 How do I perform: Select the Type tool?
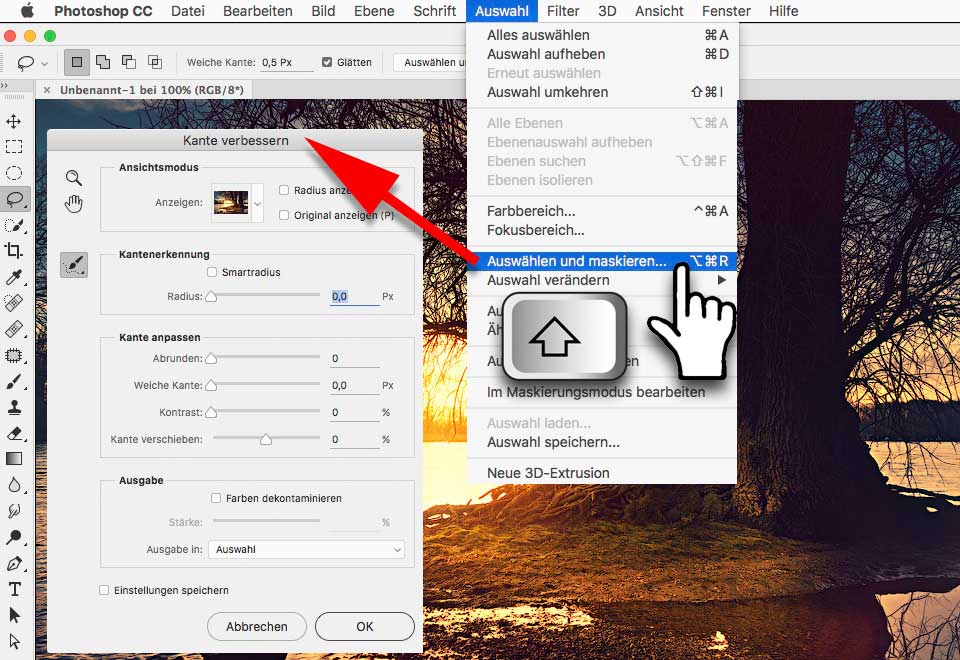tap(13, 589)
